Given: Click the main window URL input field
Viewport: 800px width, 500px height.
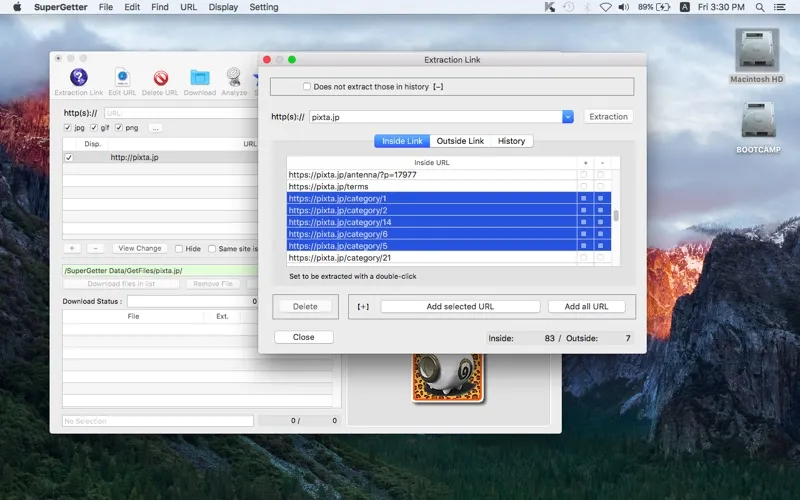Looking at the screenshot, I should coord(182,113).
